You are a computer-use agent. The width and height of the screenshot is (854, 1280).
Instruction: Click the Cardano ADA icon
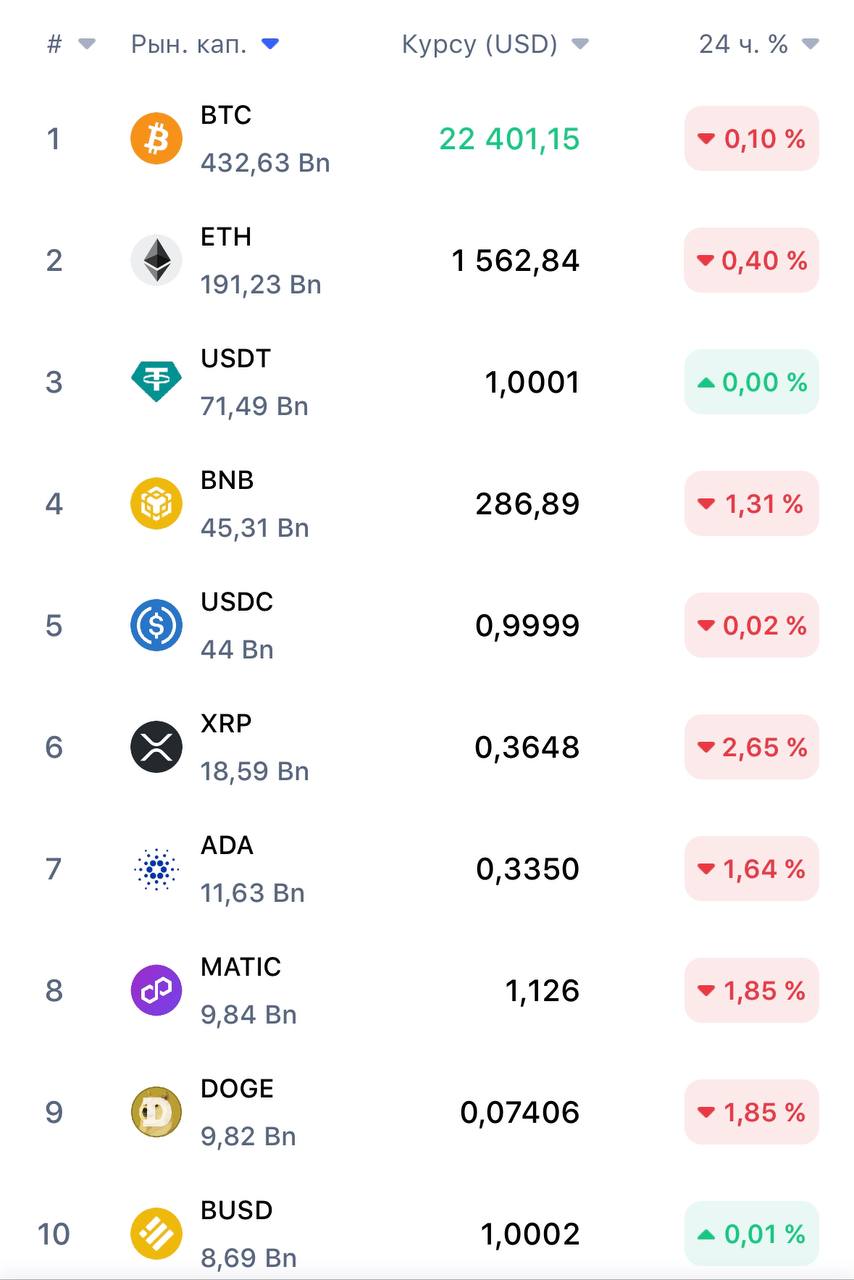(156, 868)
